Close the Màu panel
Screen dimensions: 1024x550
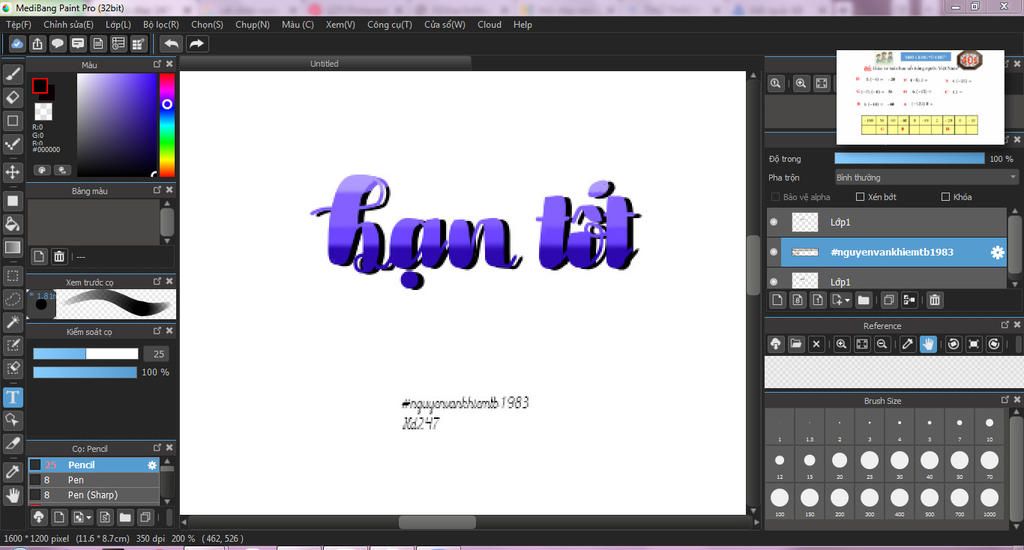pyautogui.click(x=169, y=64)
